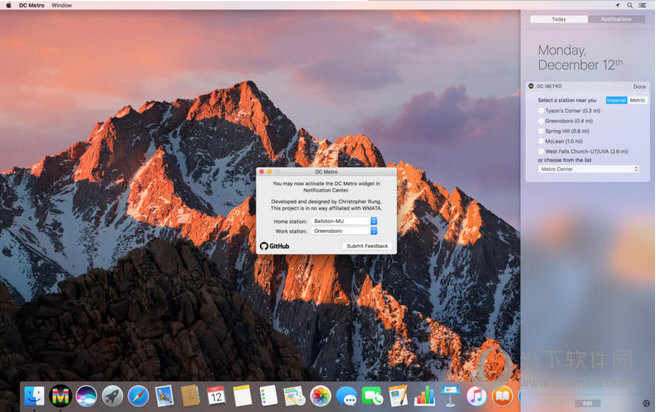Image resolution: width=656 pixels, height=412 pixels.
Task: Select Greensboro (0.4 mi) station radio
Action: 541,121
